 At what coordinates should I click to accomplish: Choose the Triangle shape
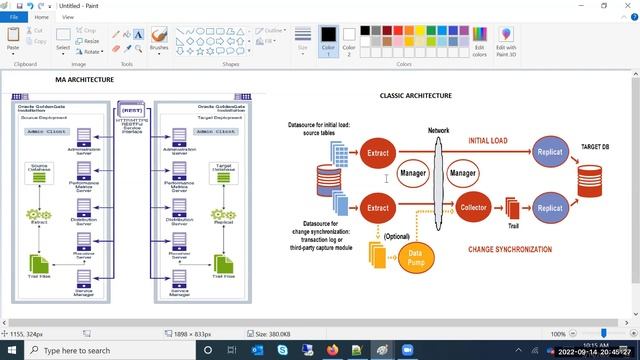pyautogui.click(x=240, y=31)
